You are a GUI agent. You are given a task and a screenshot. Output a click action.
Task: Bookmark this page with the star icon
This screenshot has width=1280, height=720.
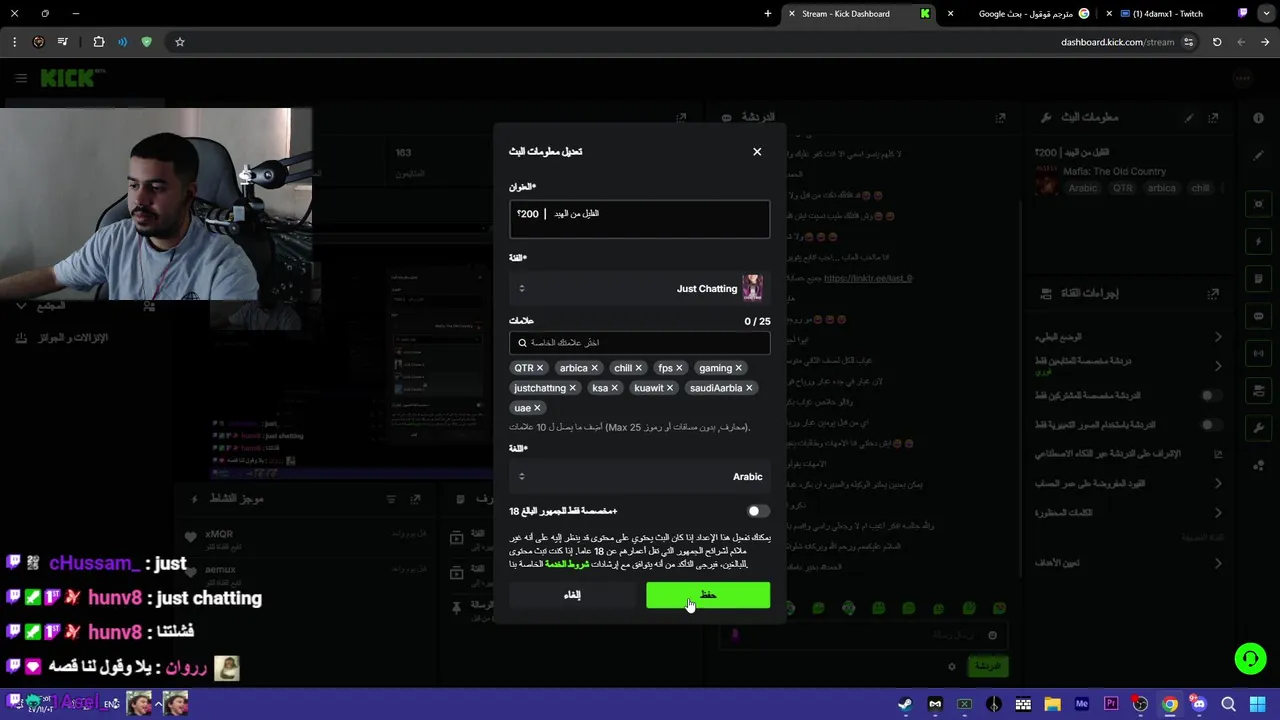point(180,42)
